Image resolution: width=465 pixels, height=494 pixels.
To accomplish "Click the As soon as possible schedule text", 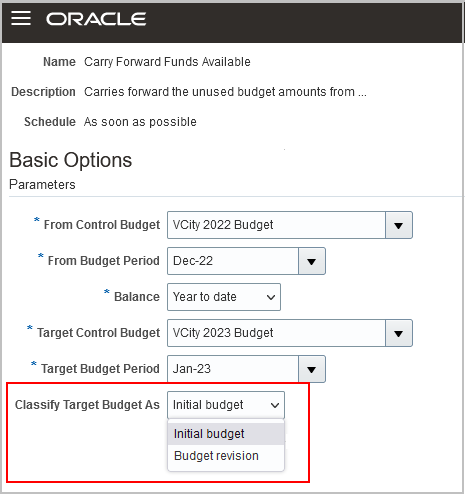I will pyautogui.click(x=140, y=122).
